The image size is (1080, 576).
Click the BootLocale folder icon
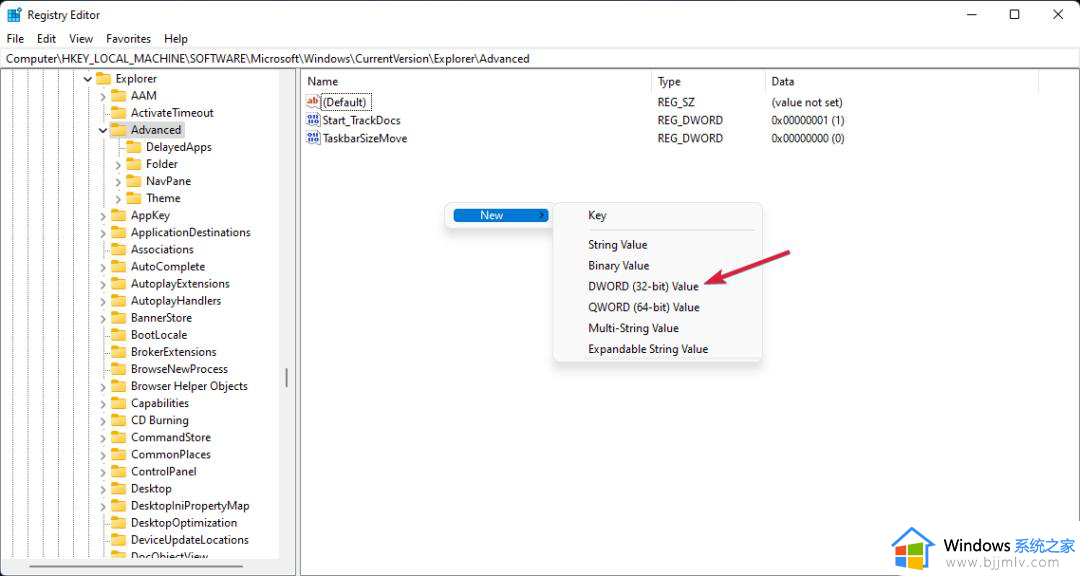click(118, 335)
